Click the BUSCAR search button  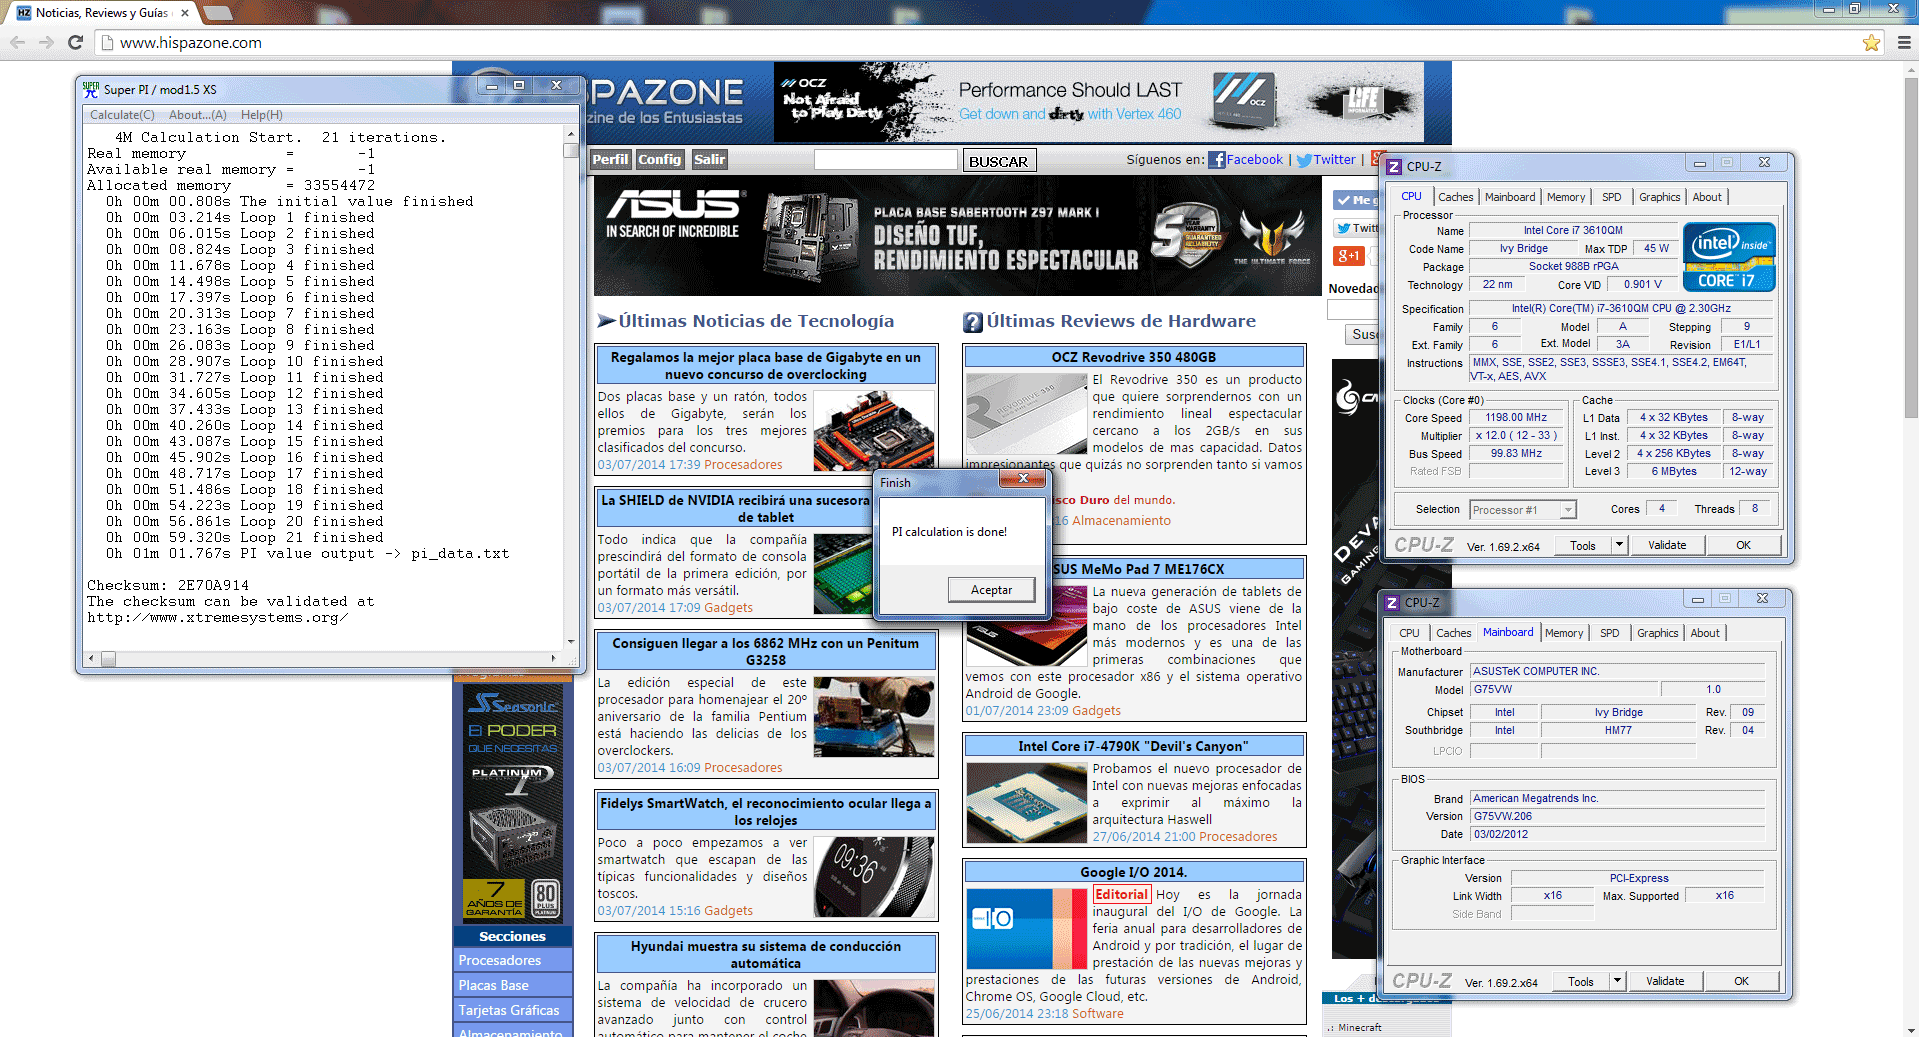(998, 161)
